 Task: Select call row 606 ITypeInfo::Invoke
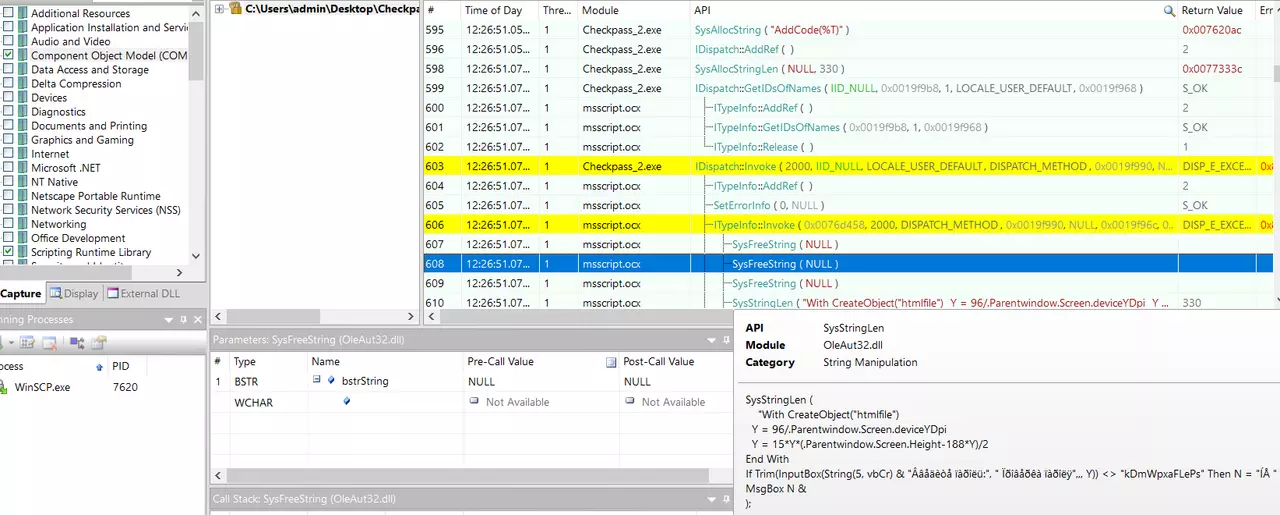[850, 225]
